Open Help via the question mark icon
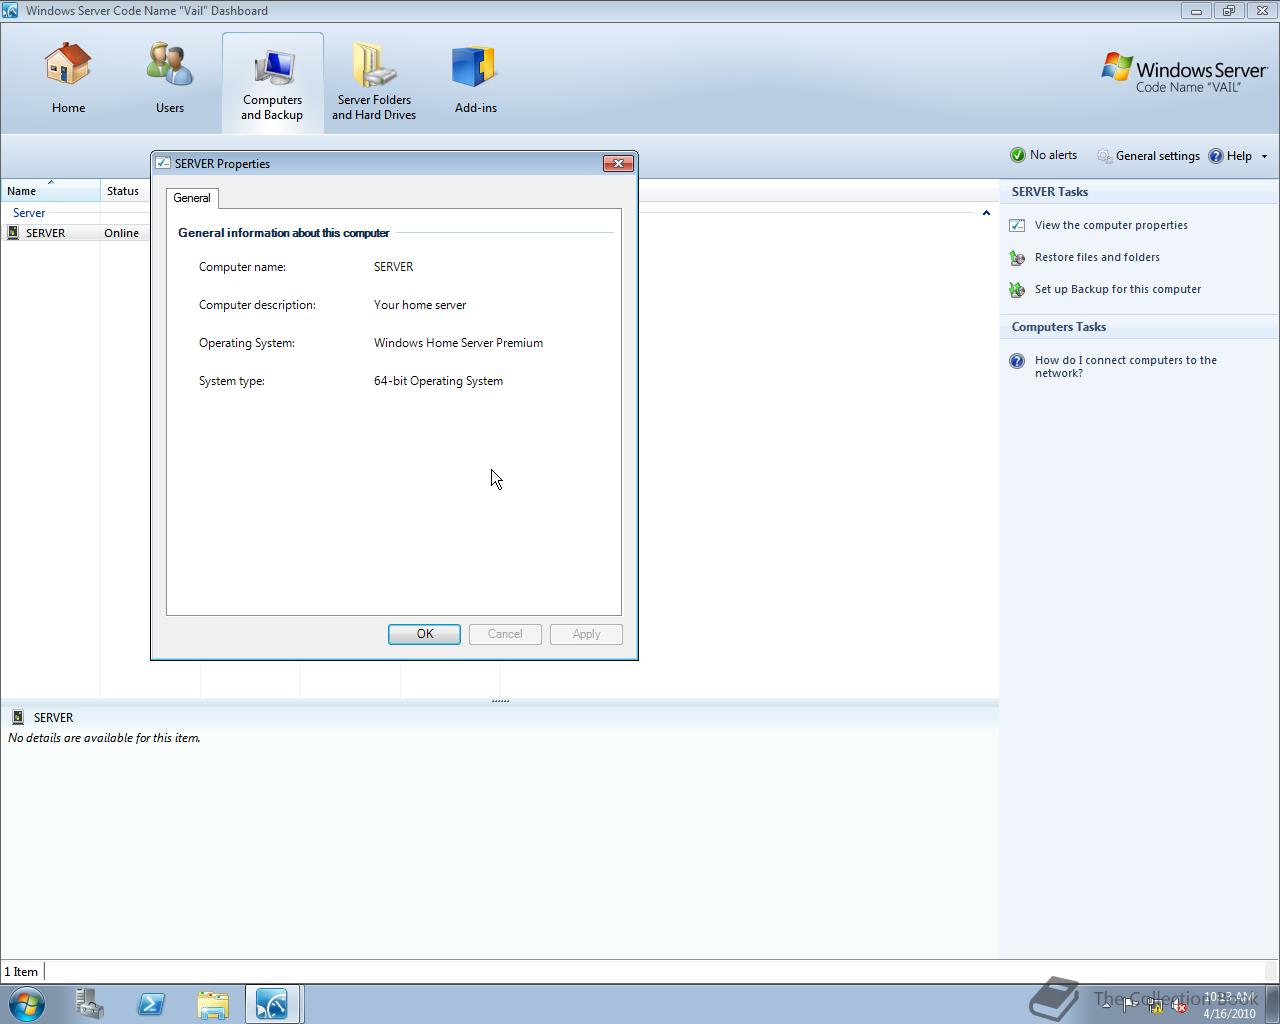1280x1024 pixels. 1216,155
